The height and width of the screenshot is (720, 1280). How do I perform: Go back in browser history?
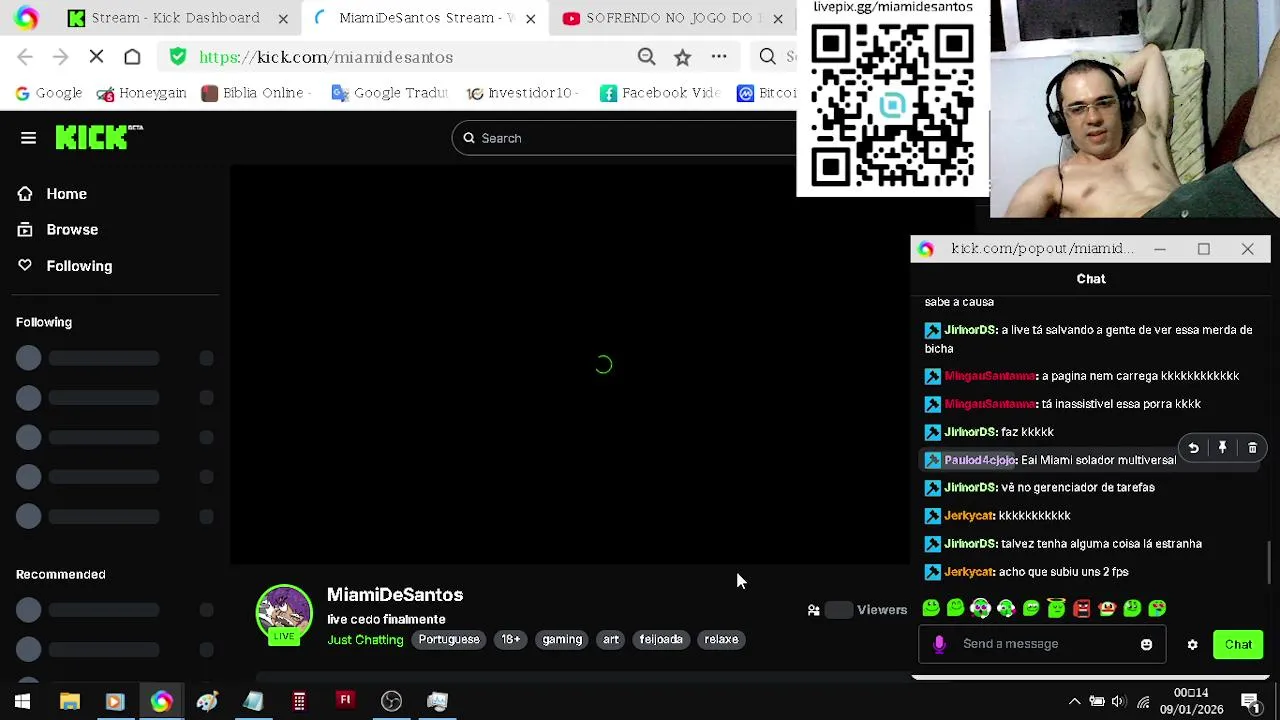[x=25, y=57]
